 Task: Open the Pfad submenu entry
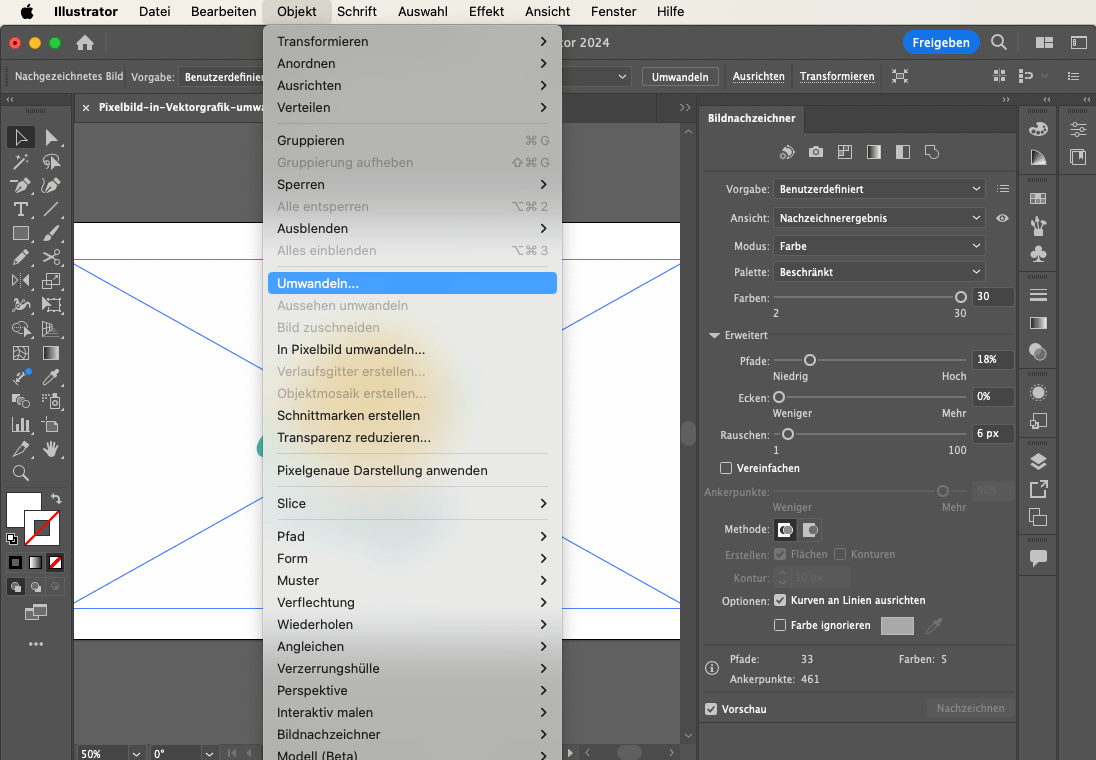click(411, 536)
